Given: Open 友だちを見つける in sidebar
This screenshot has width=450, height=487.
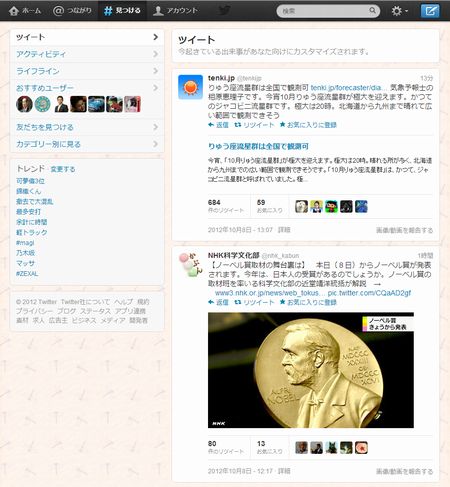Looking at the screenshot, I should (x=87, y=127).
